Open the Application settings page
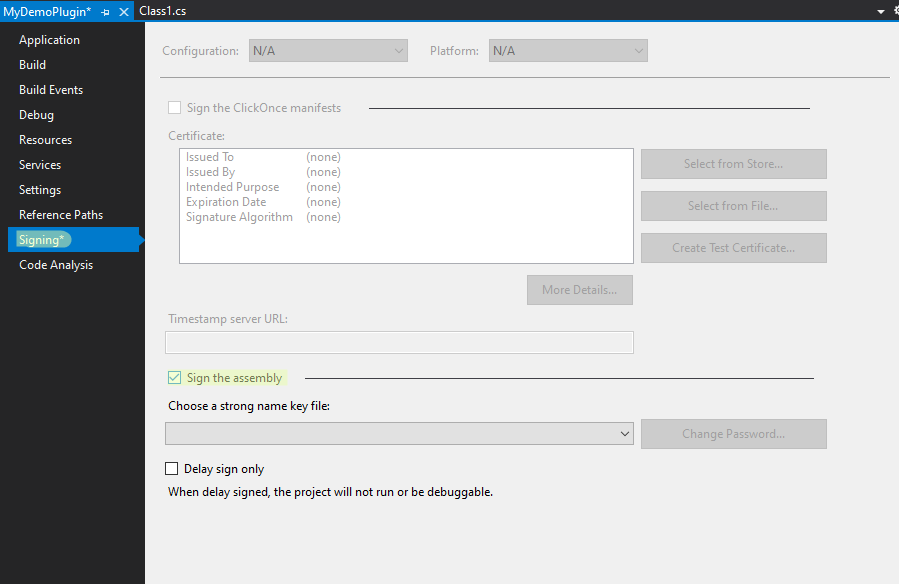The height and width of the screenshot is (584, 899). click(49, 39)
